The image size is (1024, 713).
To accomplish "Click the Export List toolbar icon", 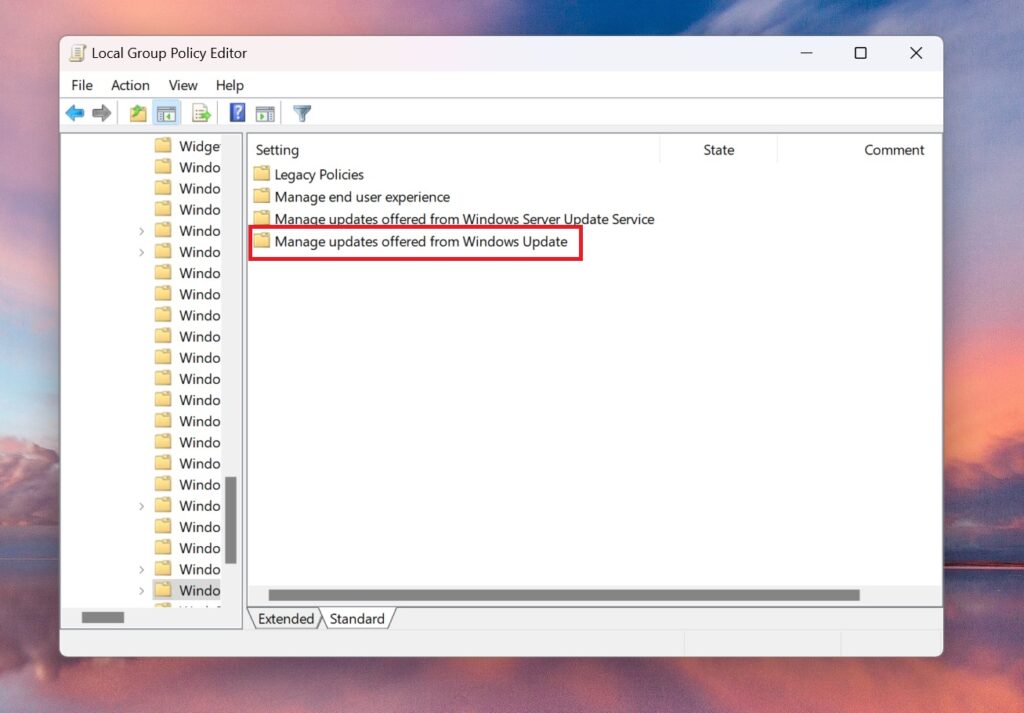I will click(x=200, y=113).
